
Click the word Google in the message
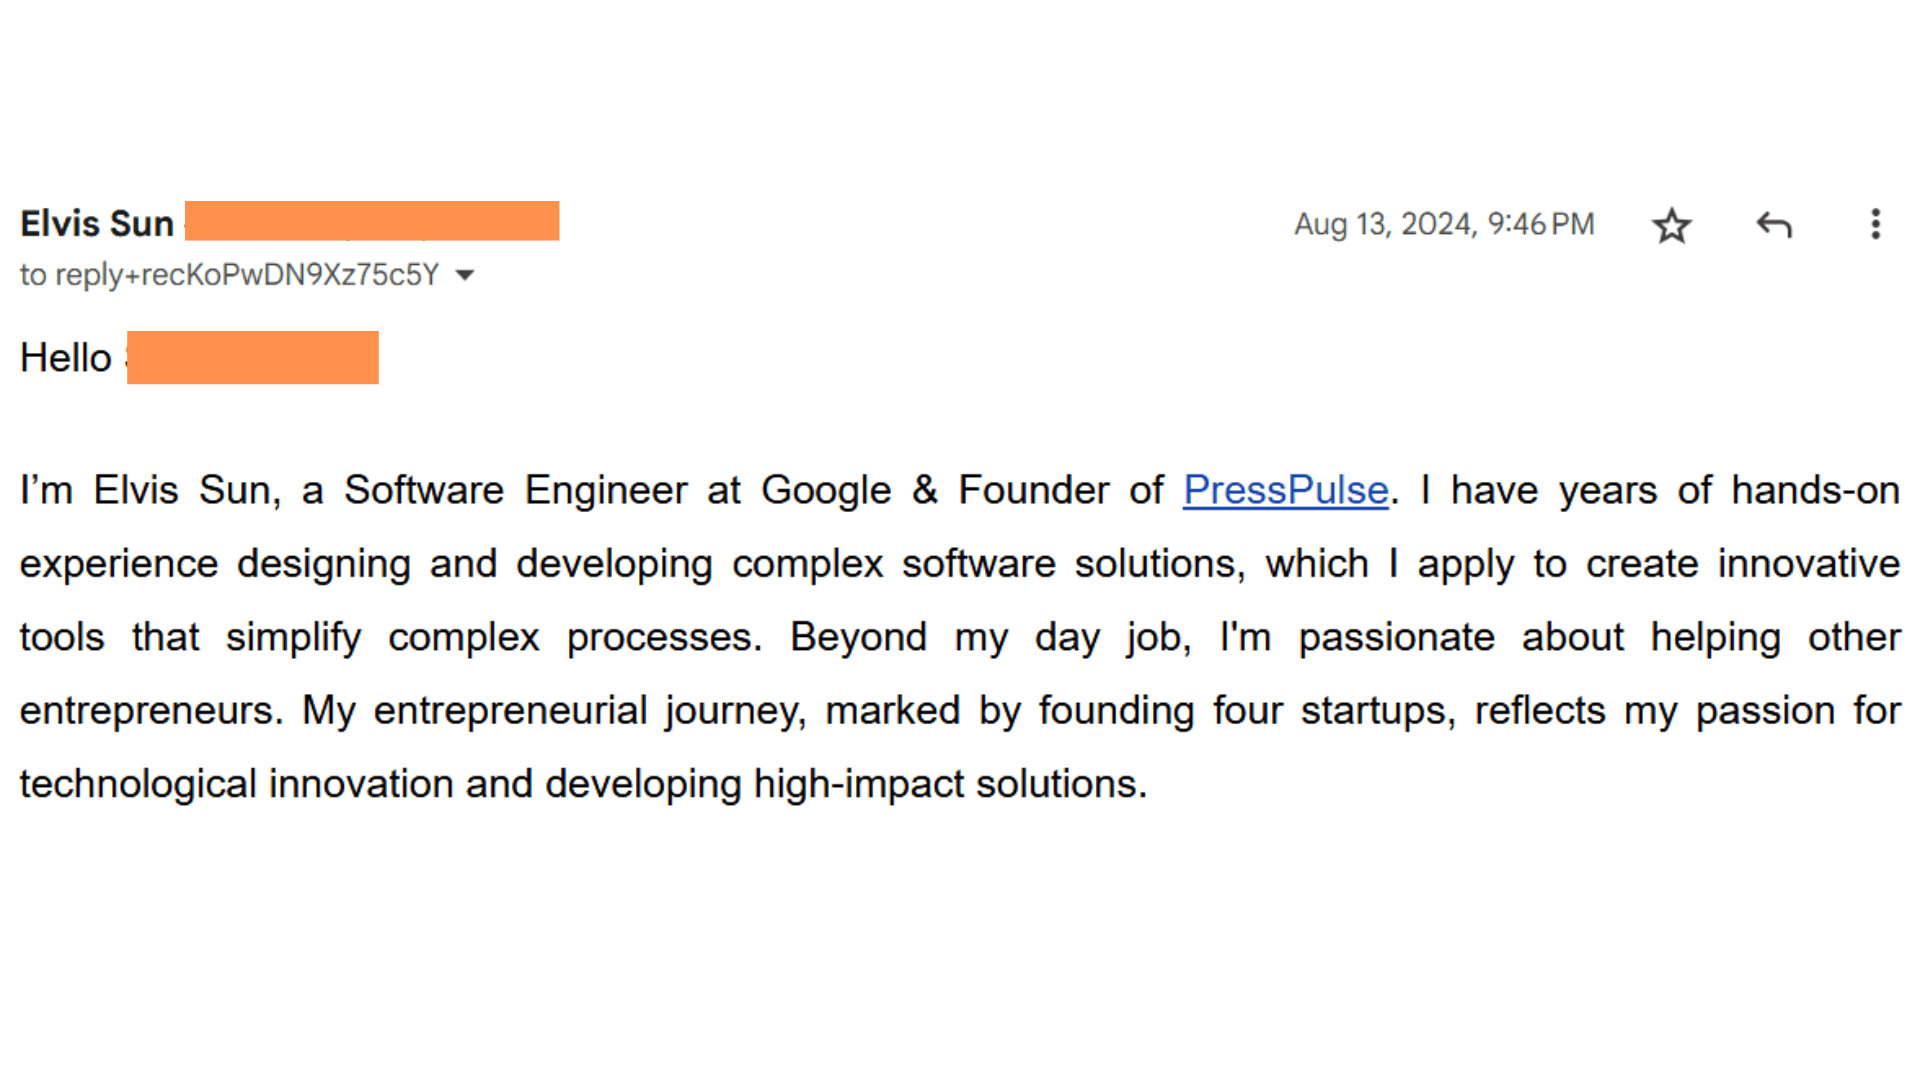click(825, 490)
